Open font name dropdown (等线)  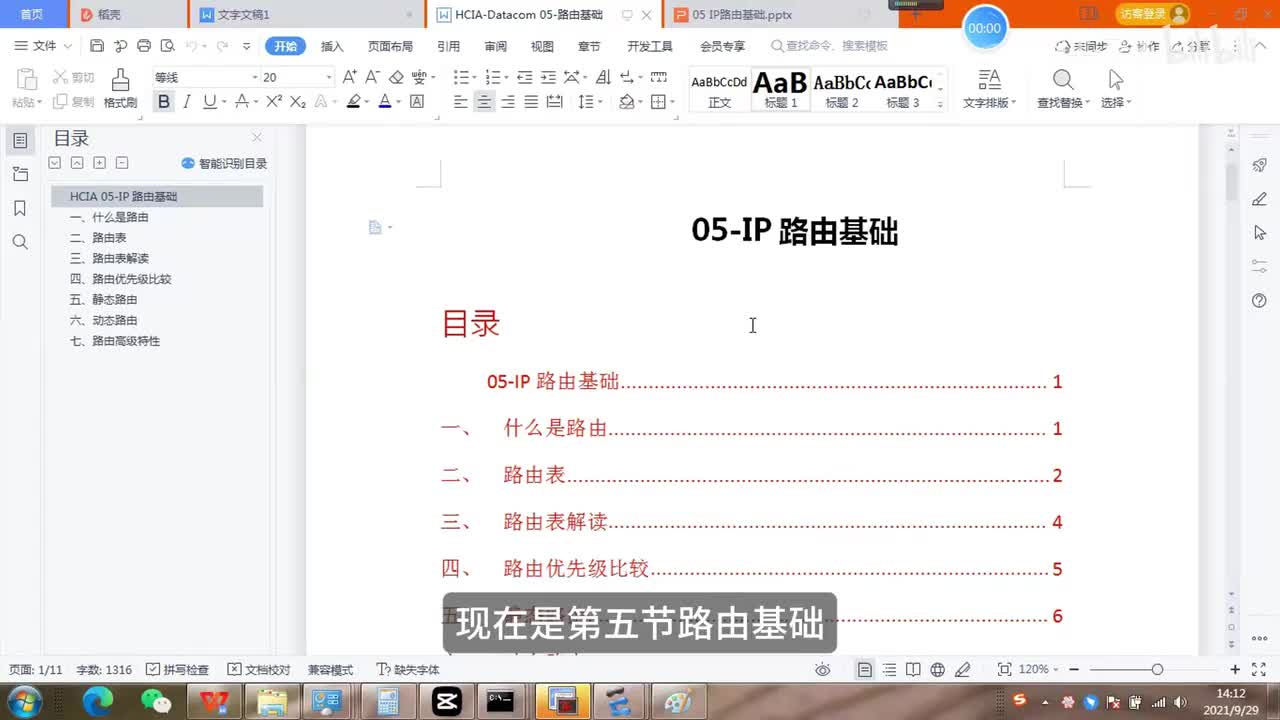pos(254,77)
